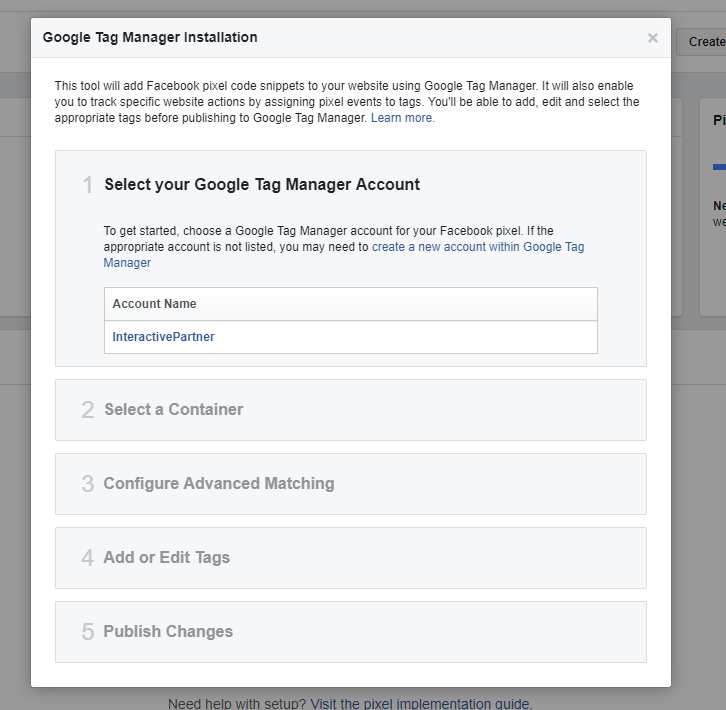Close the Google Tag Manager Installation dialog
Viewport: 726px width, 710px height.
click(x=652, y=38)
